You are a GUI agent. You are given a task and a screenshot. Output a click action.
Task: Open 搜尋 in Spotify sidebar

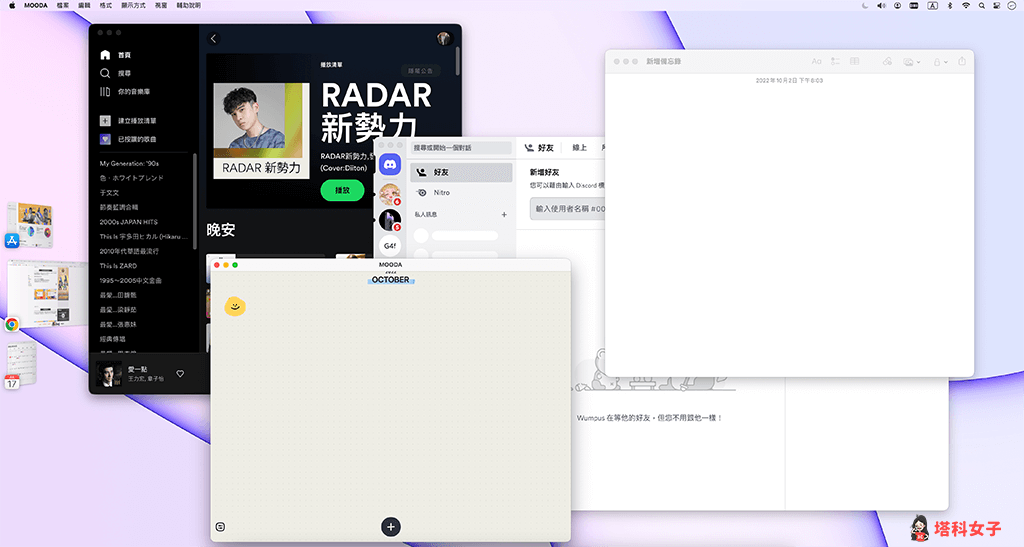(x=116, y=74)
